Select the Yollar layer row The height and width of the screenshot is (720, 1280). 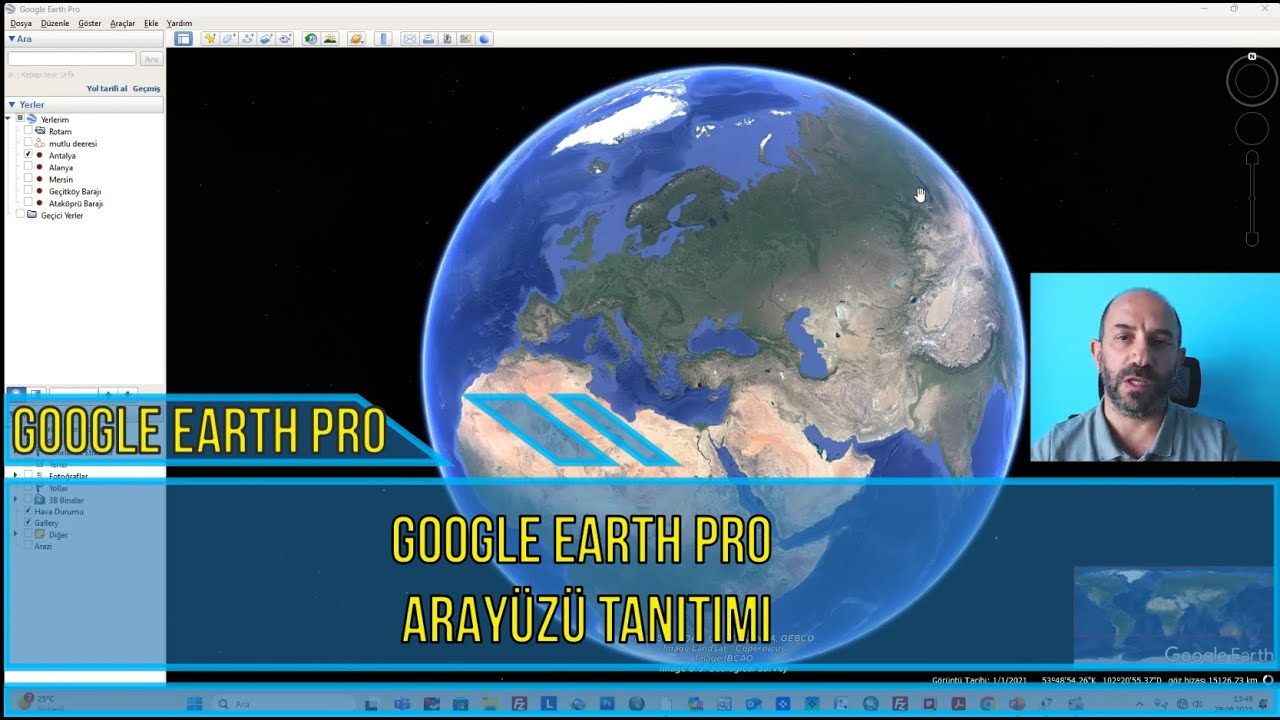[x=58, y=488]
